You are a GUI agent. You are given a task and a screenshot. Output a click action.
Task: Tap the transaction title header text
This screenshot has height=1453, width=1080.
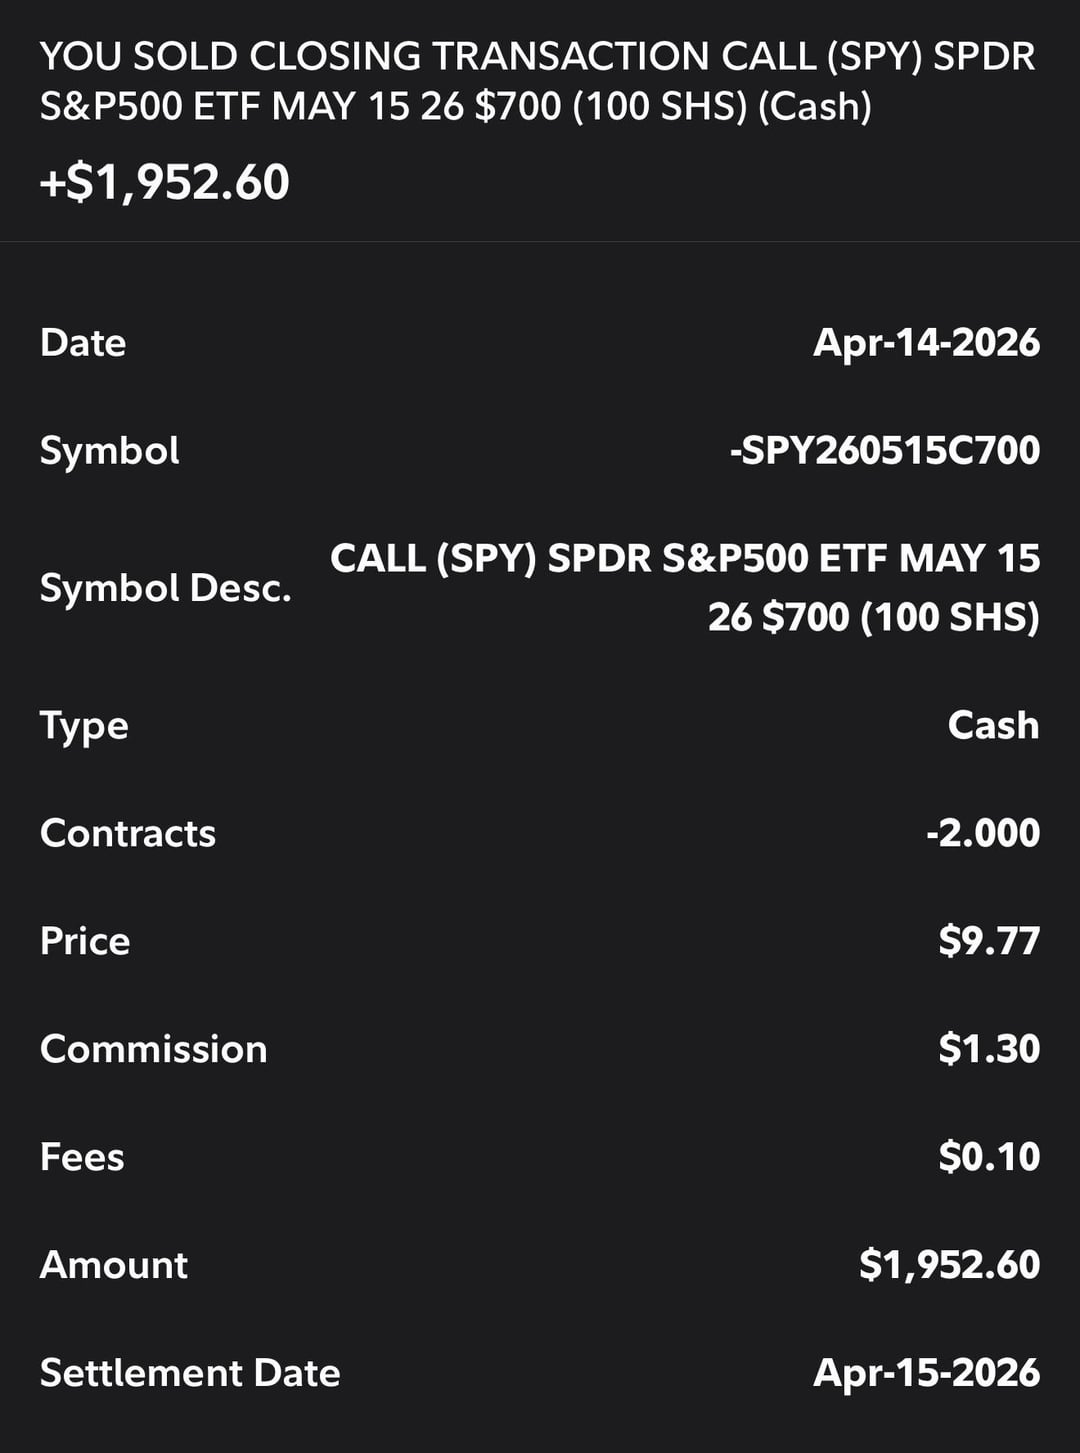point(538,81)
